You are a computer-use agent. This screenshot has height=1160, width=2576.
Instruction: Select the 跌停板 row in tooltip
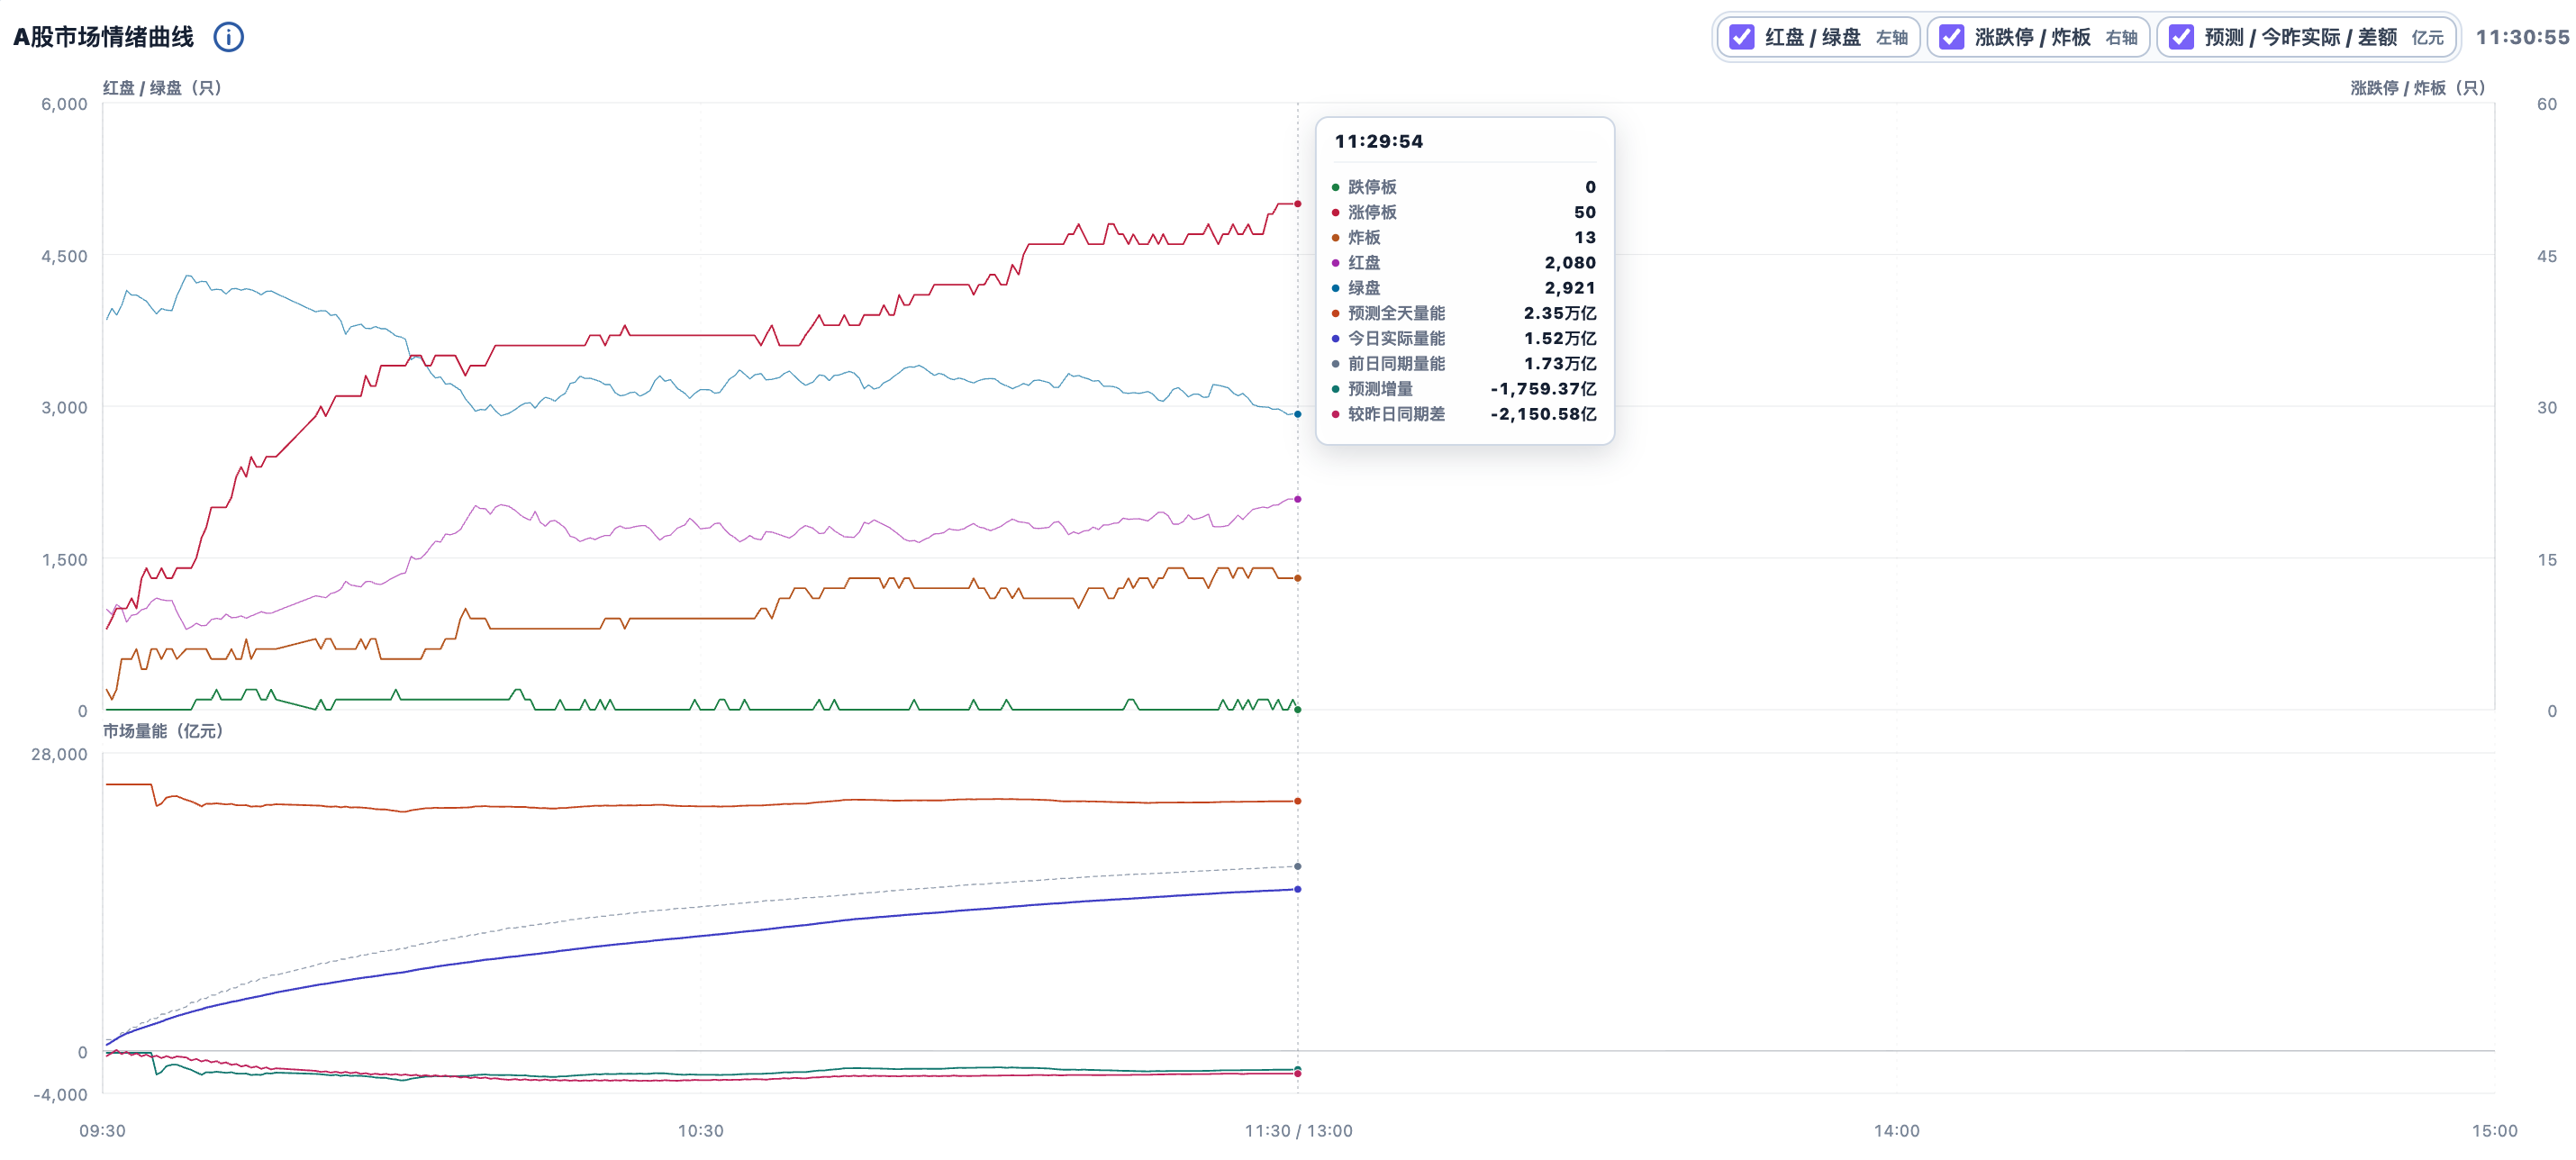point(1465,187)
